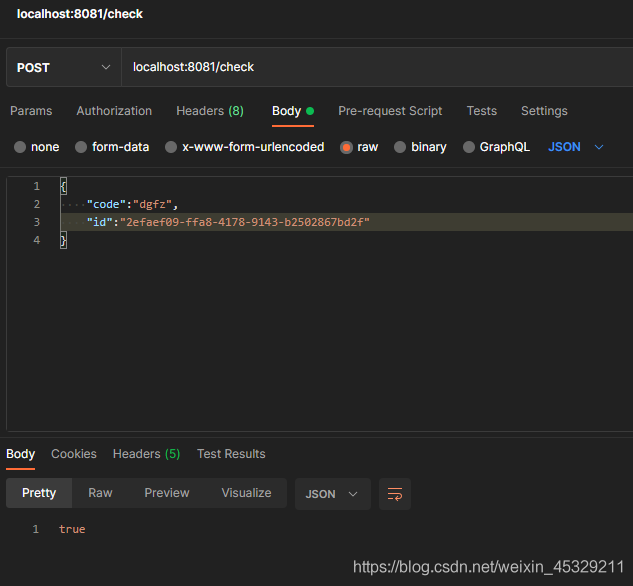Open the response JSON format dropdown
Image resolution: width=633 pixels, height=586 pixels.
pos(332,494)
